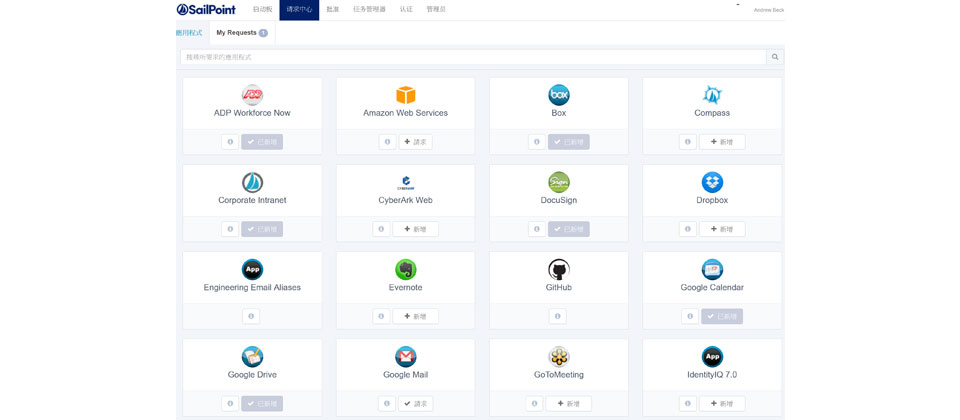The height and width of the screenshot is (420, 960).
Task: Click the Engineering Email Aliases title text
Action: click(x=252, y=287)
